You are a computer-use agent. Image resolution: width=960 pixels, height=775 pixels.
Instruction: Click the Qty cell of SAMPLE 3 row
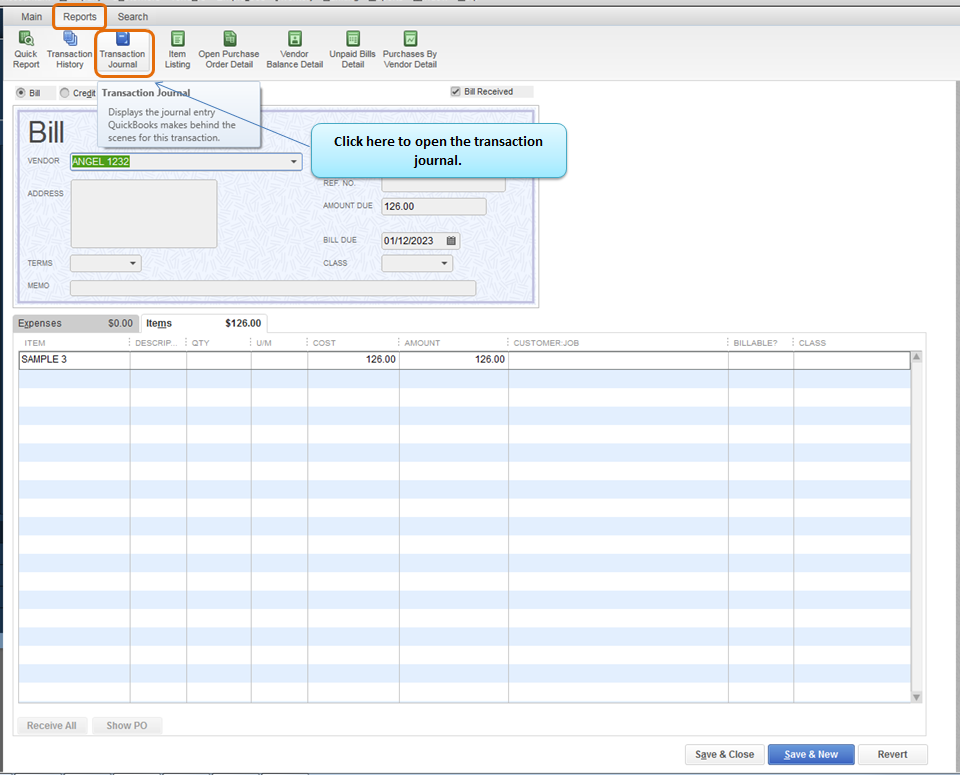point(219,360)
